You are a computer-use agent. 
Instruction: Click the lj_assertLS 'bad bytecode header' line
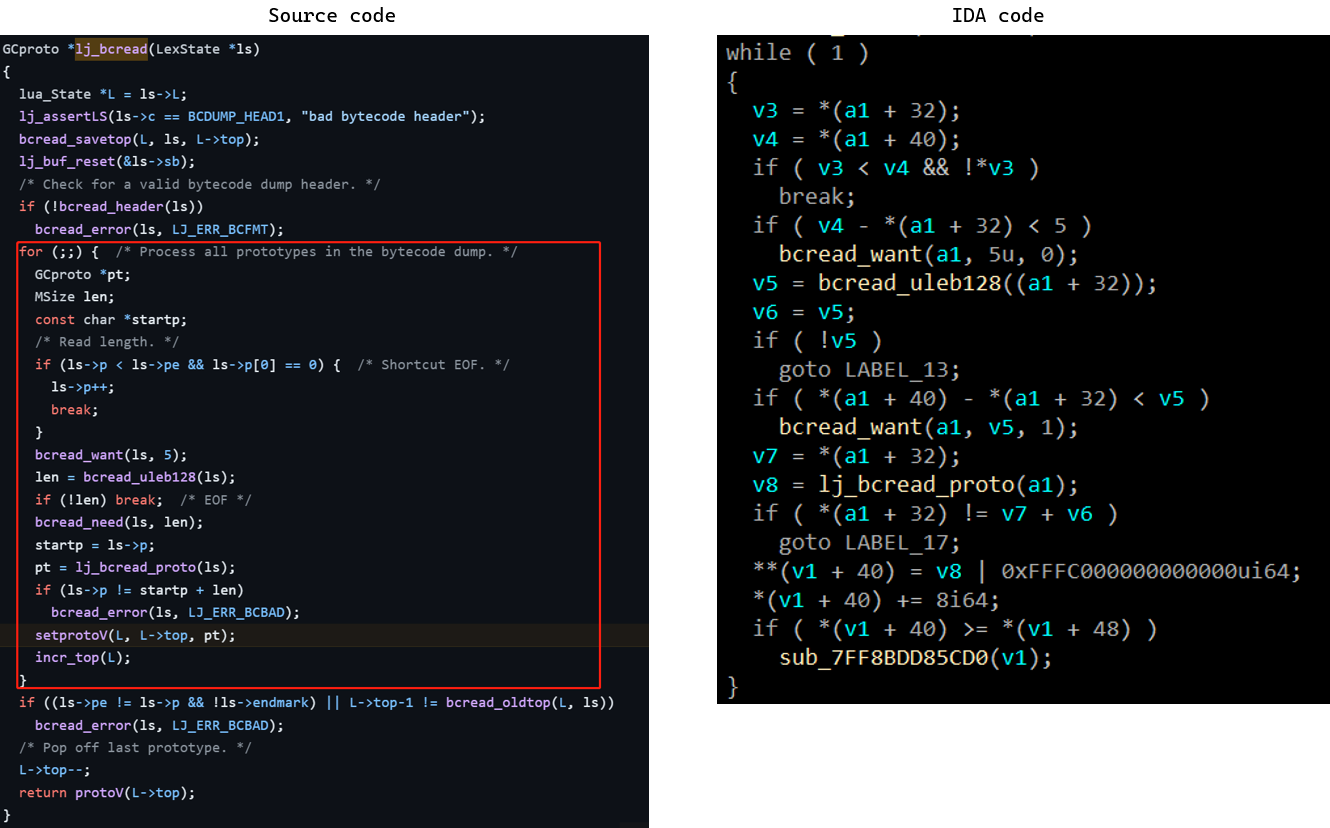[252, 116]
